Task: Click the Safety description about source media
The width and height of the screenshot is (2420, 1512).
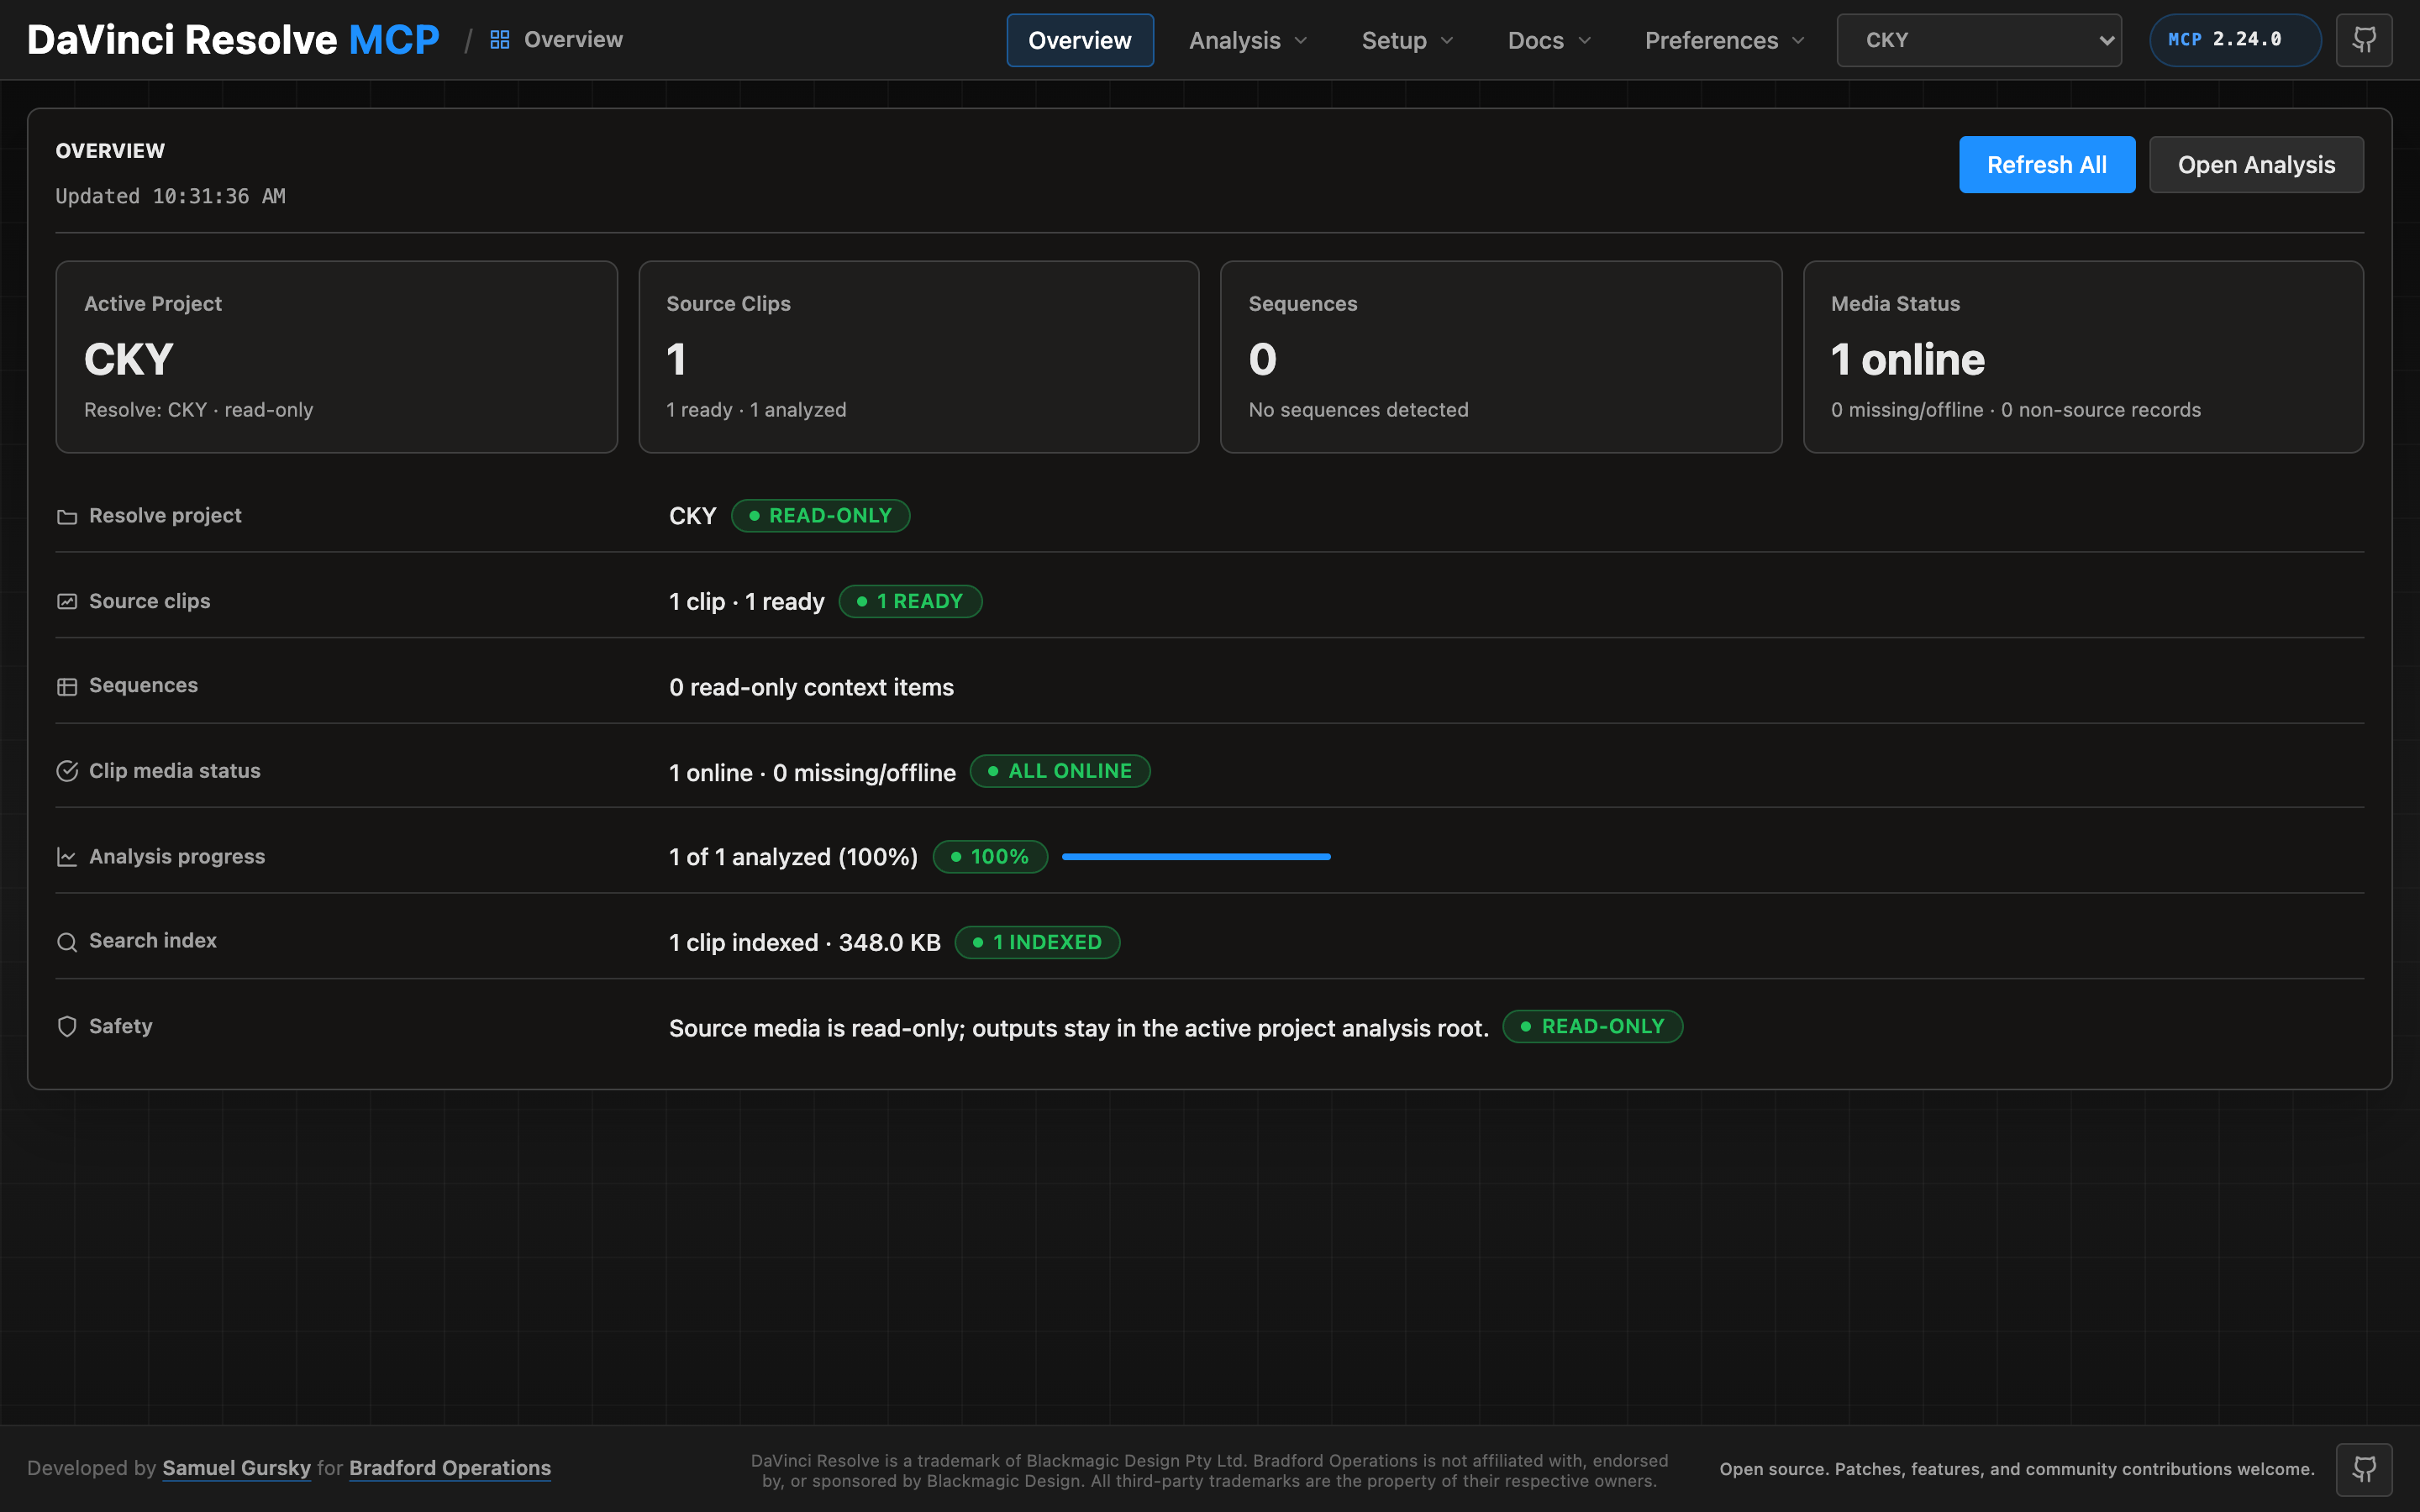Action: 1079,1029
